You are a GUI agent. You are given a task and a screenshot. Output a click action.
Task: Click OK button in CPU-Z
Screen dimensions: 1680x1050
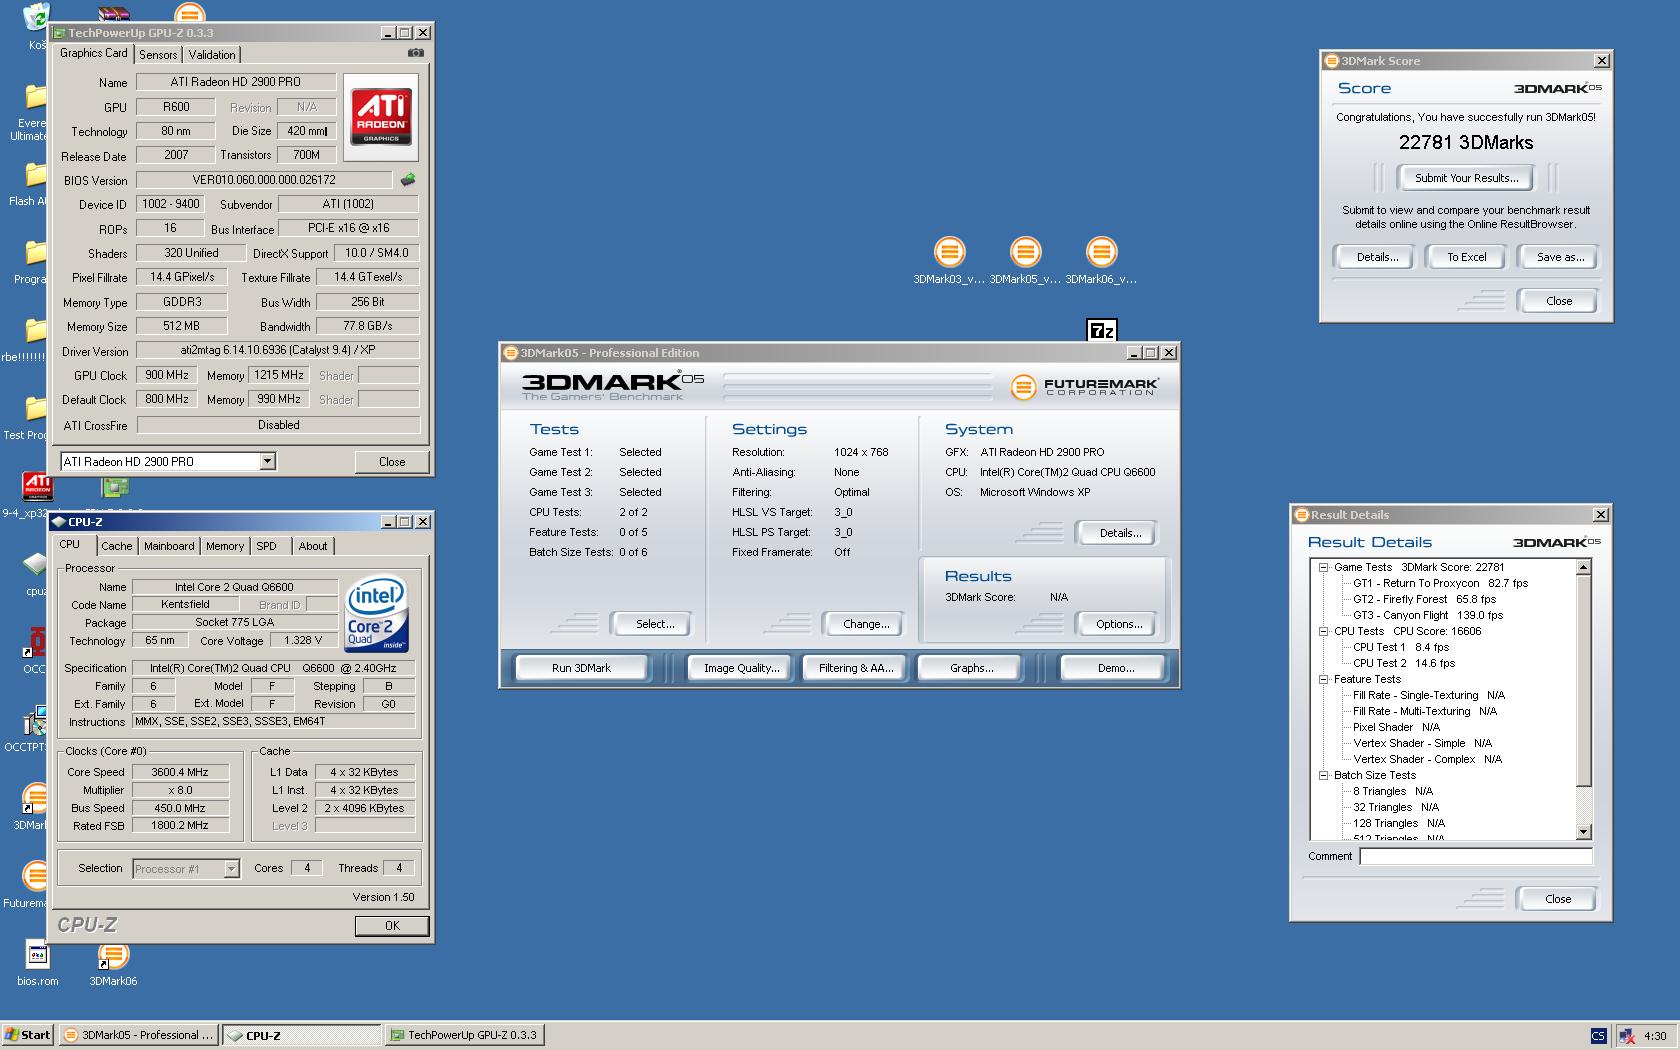(x=392, y=926)
